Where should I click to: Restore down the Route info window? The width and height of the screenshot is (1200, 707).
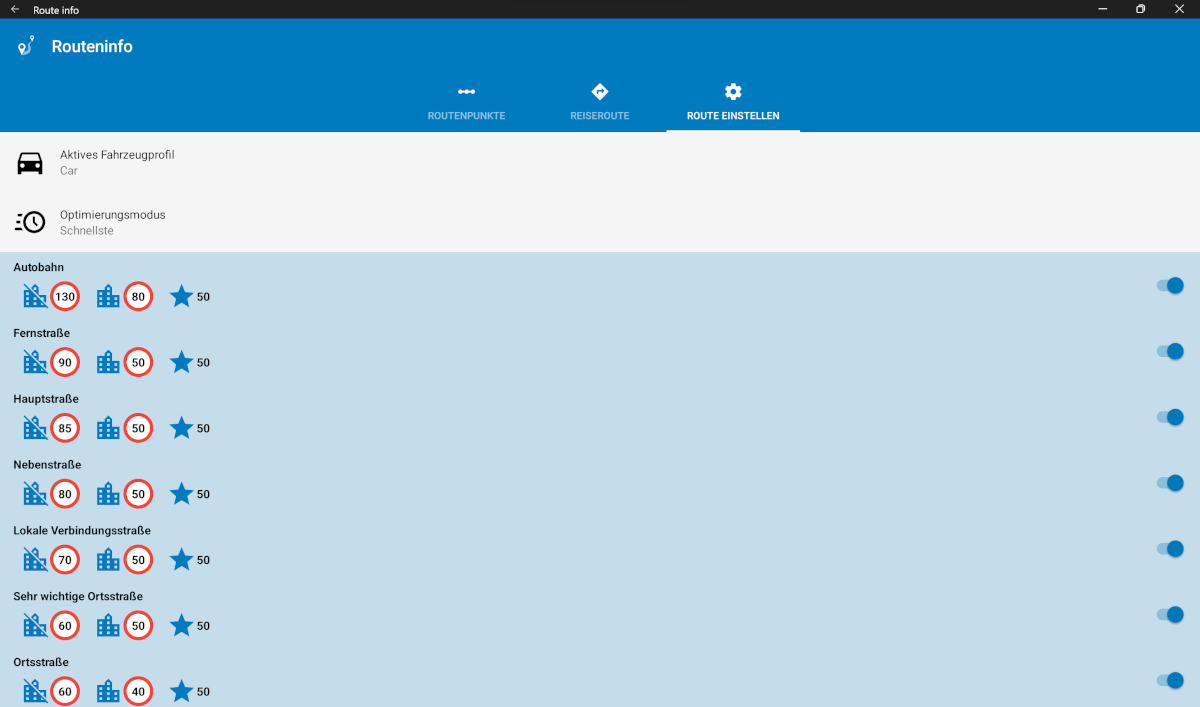pyautogui.click(x=1140, y=9)
